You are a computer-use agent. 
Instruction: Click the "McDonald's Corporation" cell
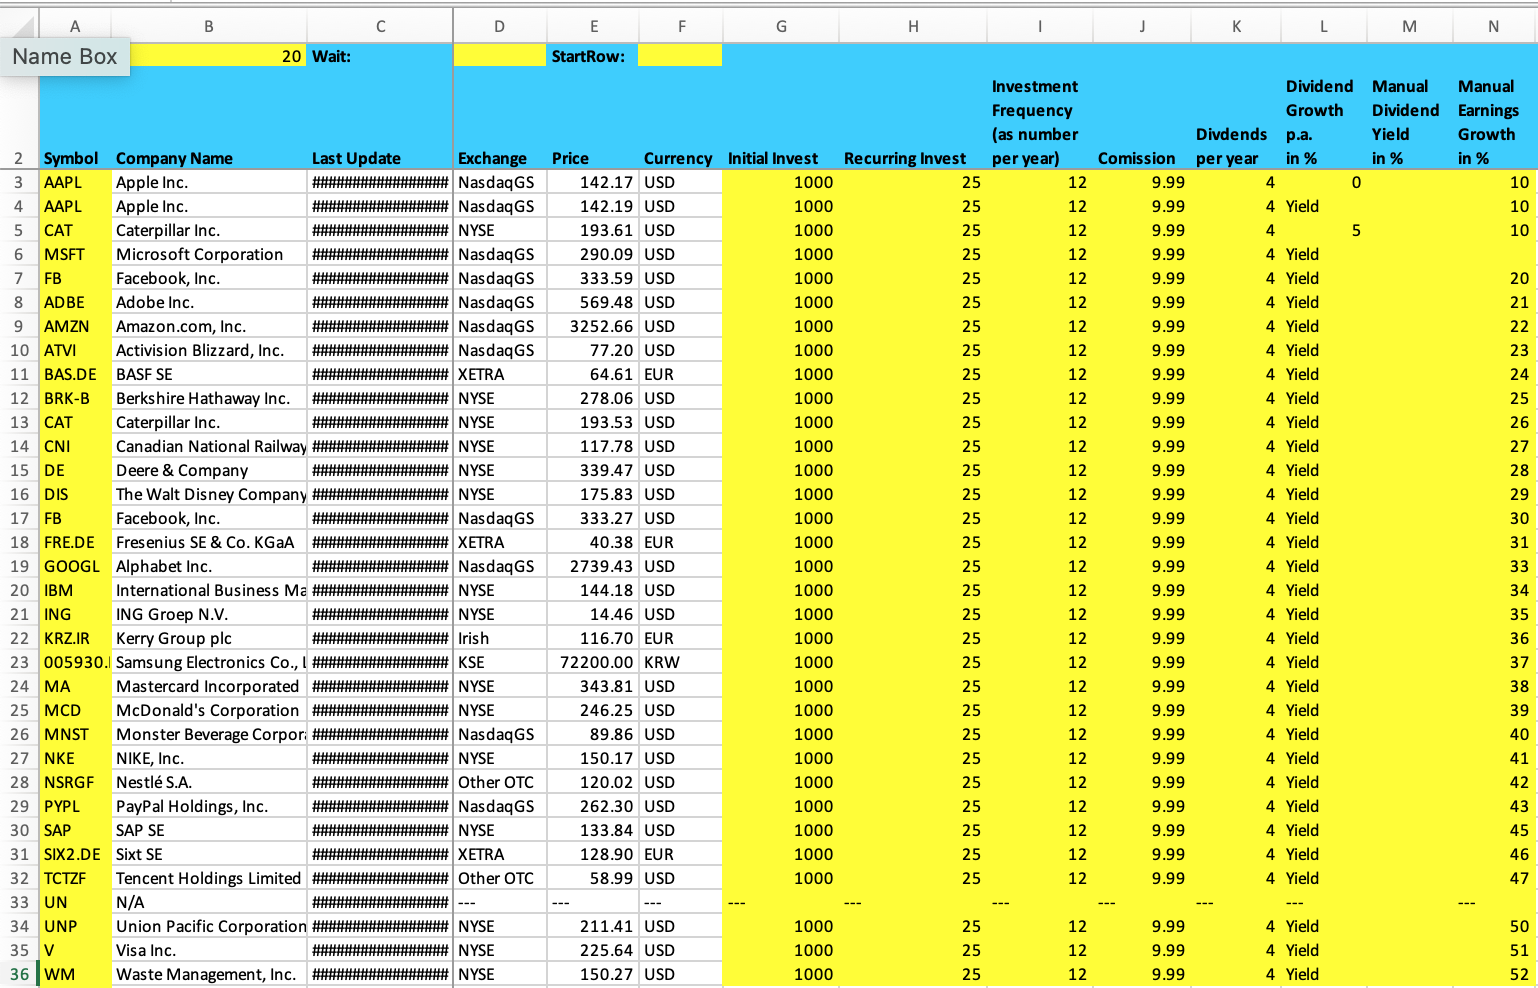(x=209, y=710)
